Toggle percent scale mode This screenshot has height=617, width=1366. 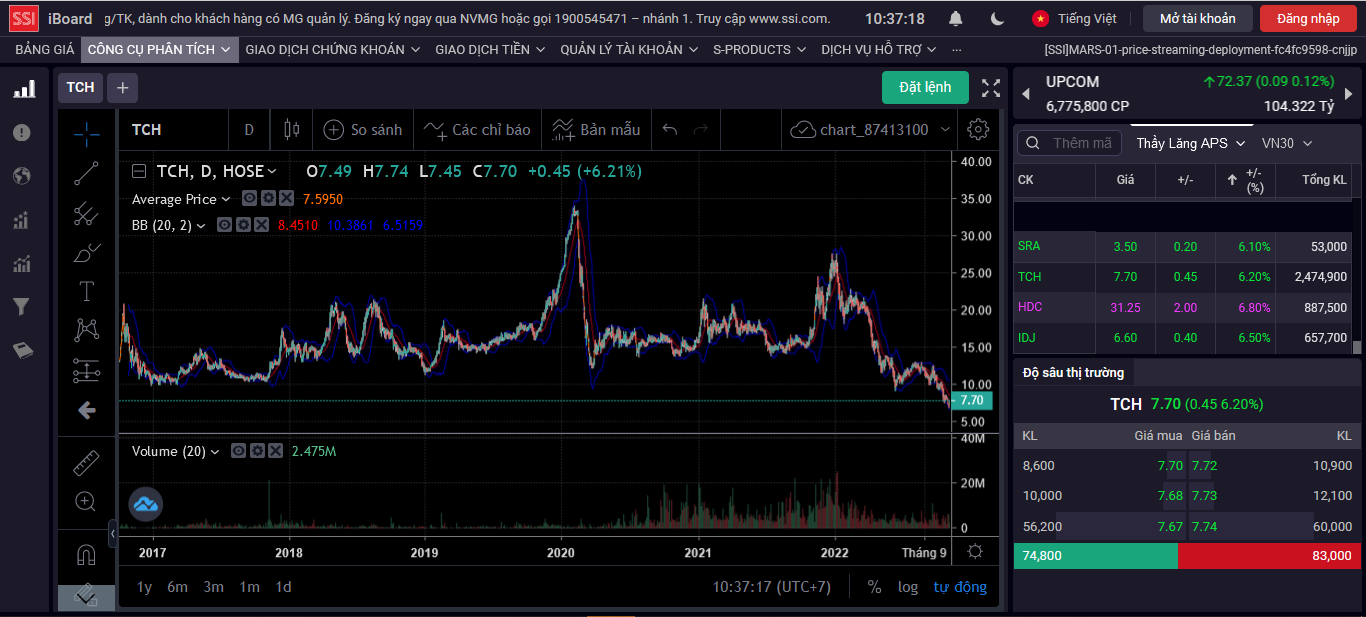[x=874, y=587]
